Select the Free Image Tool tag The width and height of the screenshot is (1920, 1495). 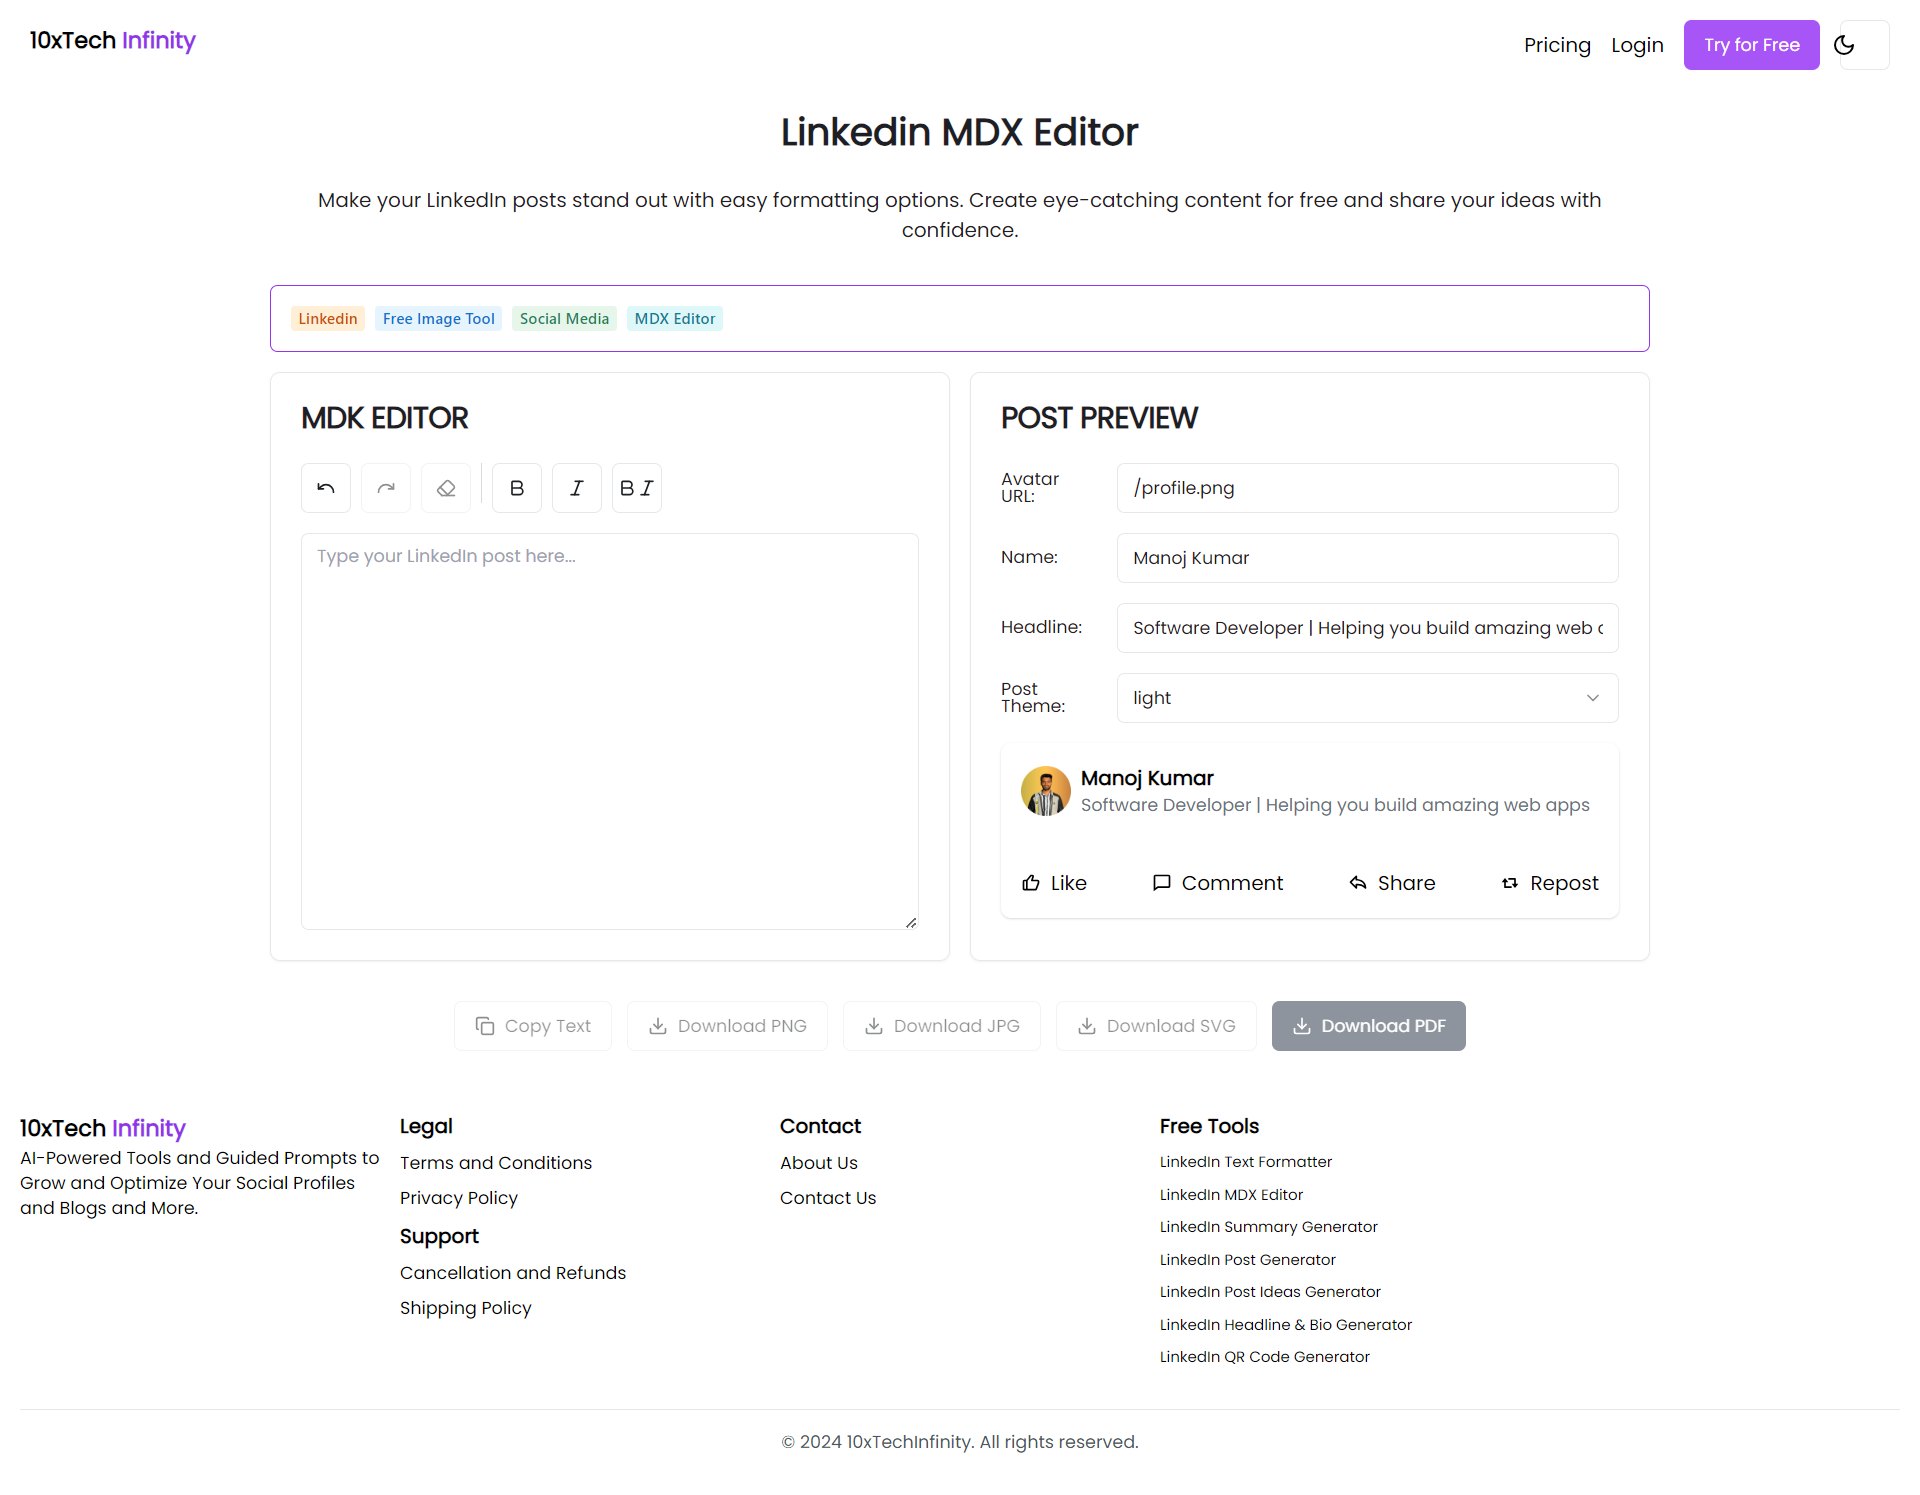click(438, 319)
